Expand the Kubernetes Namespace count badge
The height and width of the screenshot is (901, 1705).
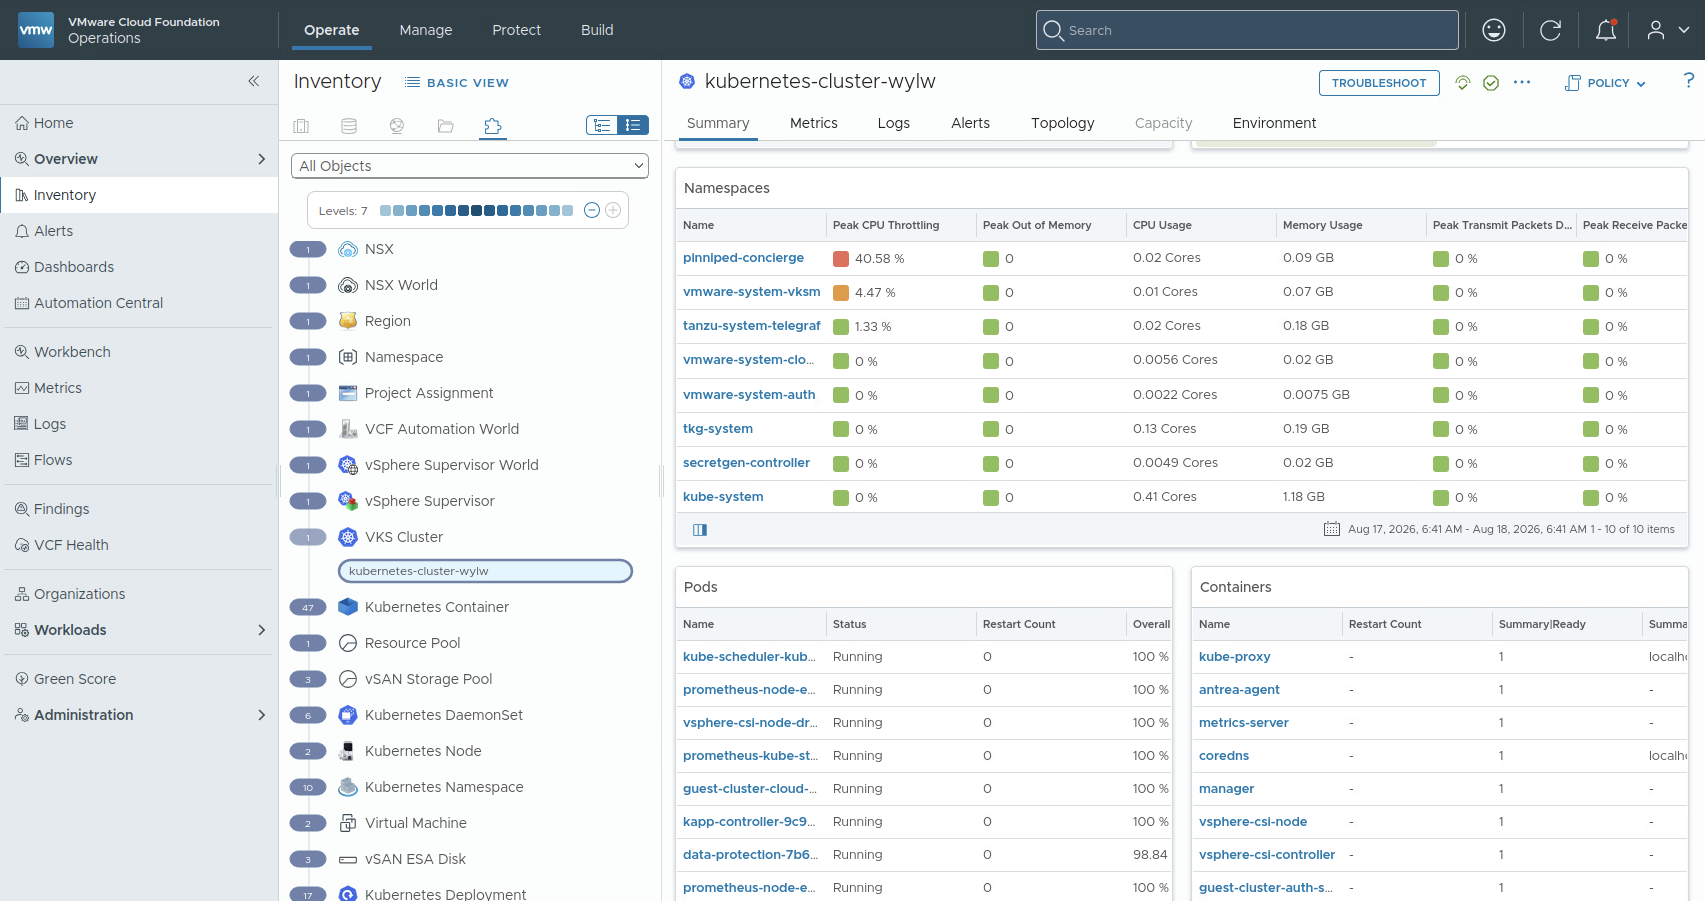308,787
